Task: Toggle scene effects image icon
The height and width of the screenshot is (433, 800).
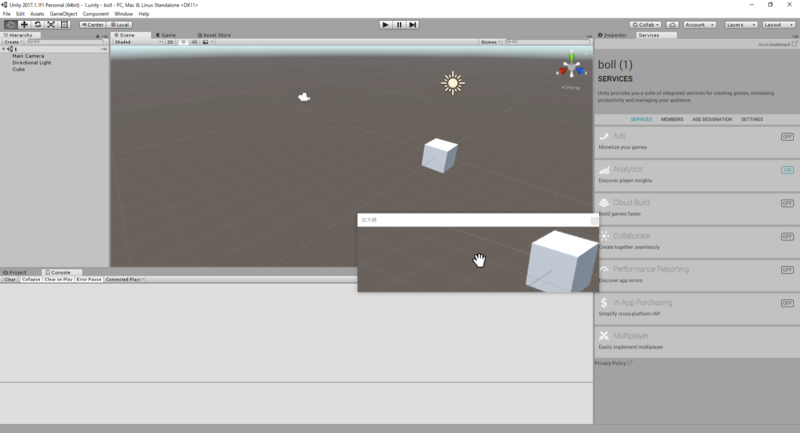Action: [x=206, y=42]
